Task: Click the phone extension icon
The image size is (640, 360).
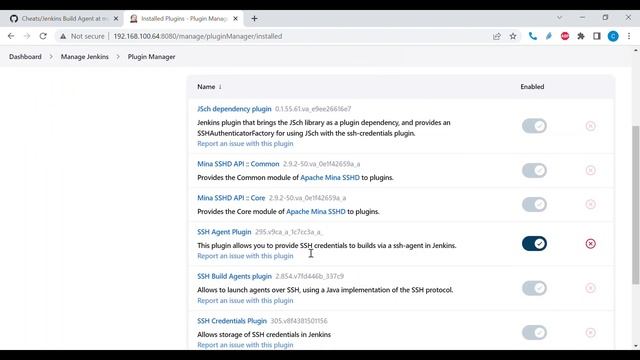Action: 533,36
